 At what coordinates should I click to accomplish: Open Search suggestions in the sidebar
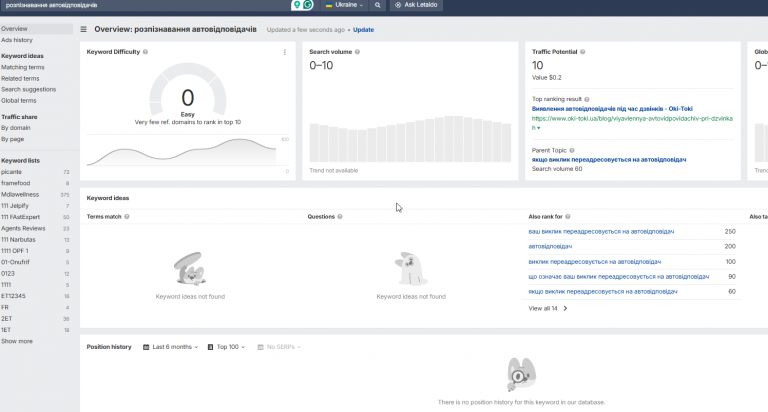click(28, 90)
